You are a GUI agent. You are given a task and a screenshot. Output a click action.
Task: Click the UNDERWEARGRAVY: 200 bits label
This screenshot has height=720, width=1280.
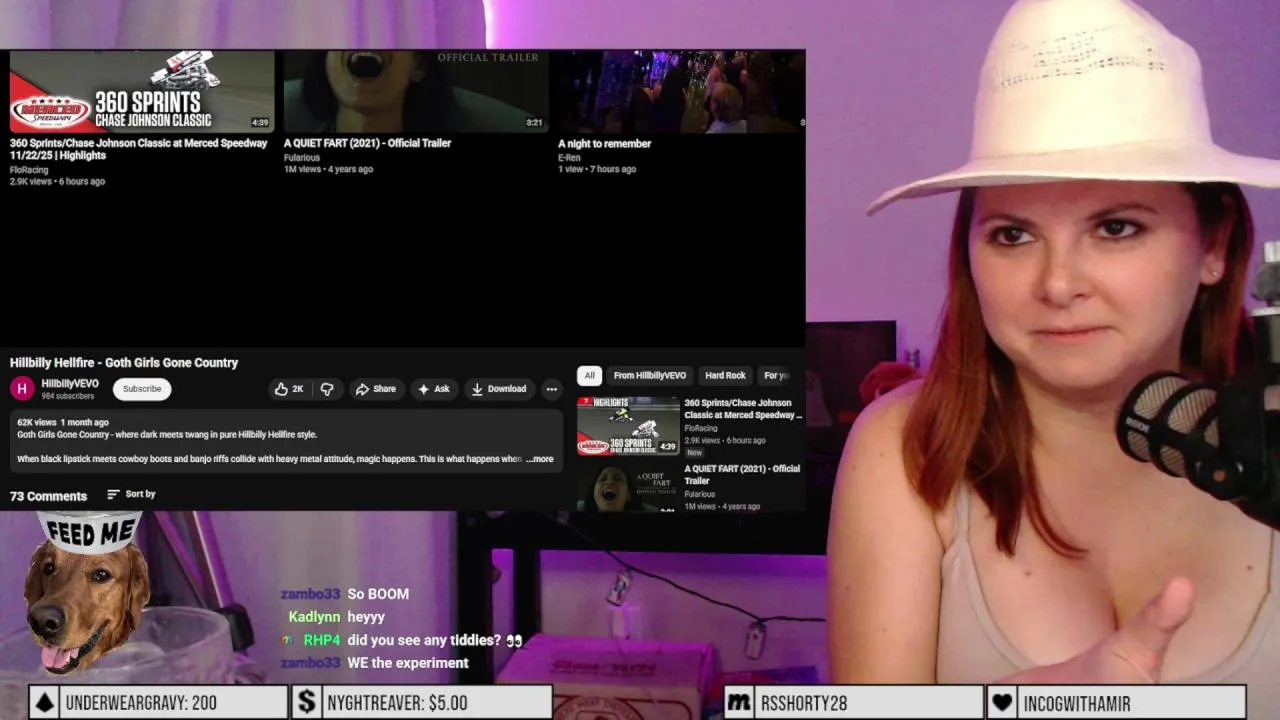141,703
